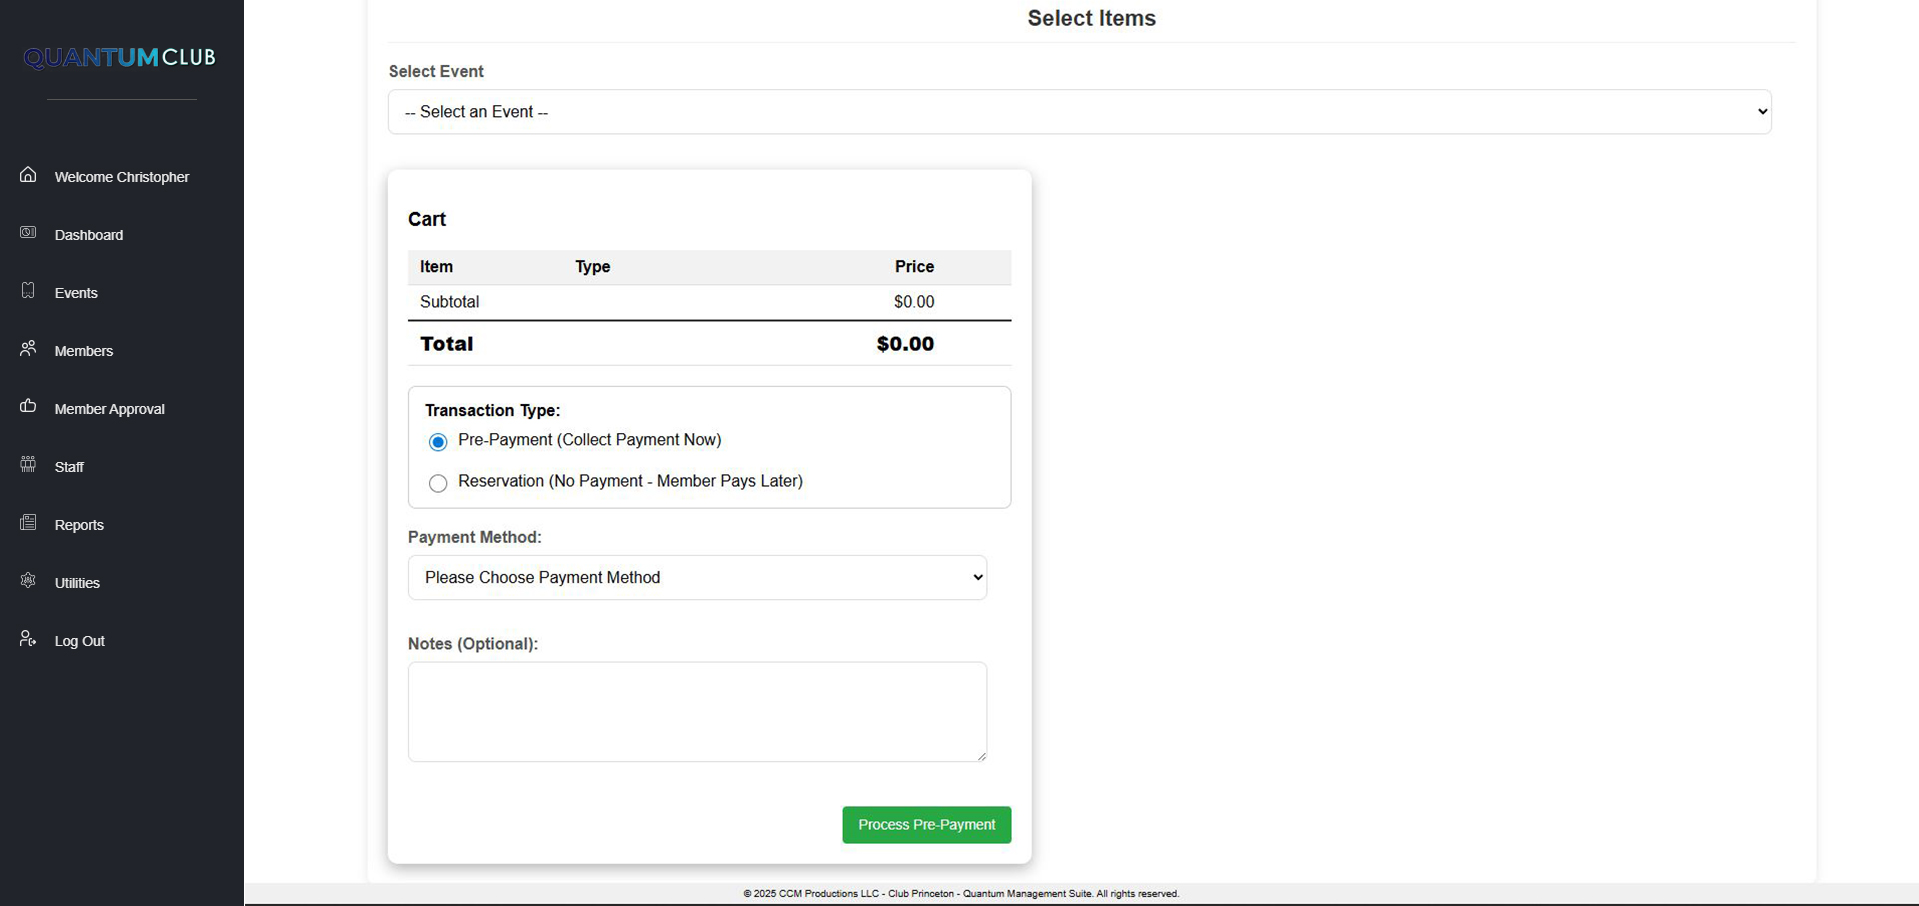The image size is (1919, 906).
Task: Click the Log Out icon
Action: point(28,639)
